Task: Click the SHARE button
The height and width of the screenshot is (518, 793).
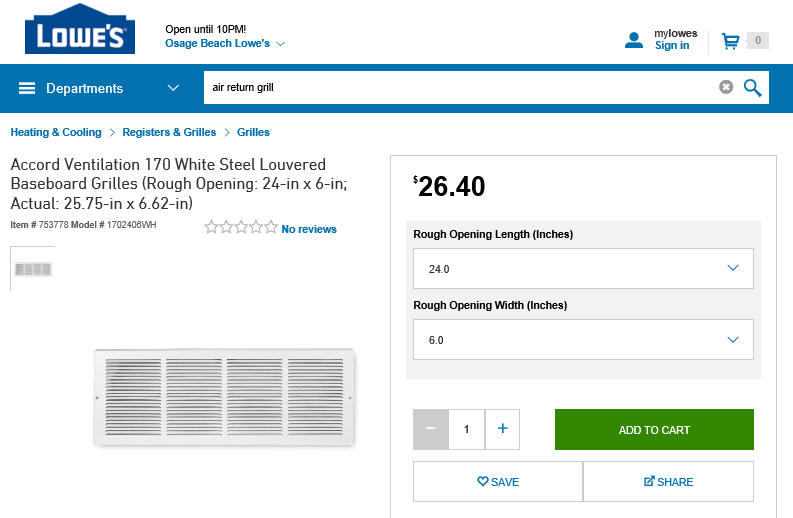Action: (x=668, y=482)
